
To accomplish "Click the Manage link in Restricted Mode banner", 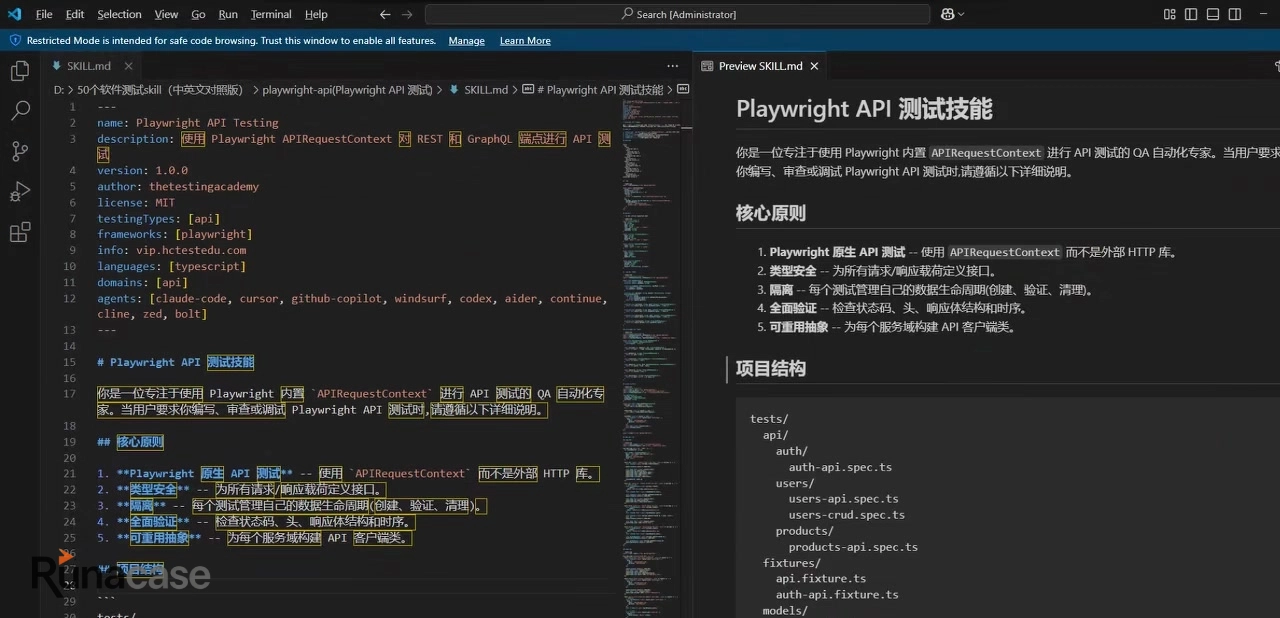I will pos(466,41).
